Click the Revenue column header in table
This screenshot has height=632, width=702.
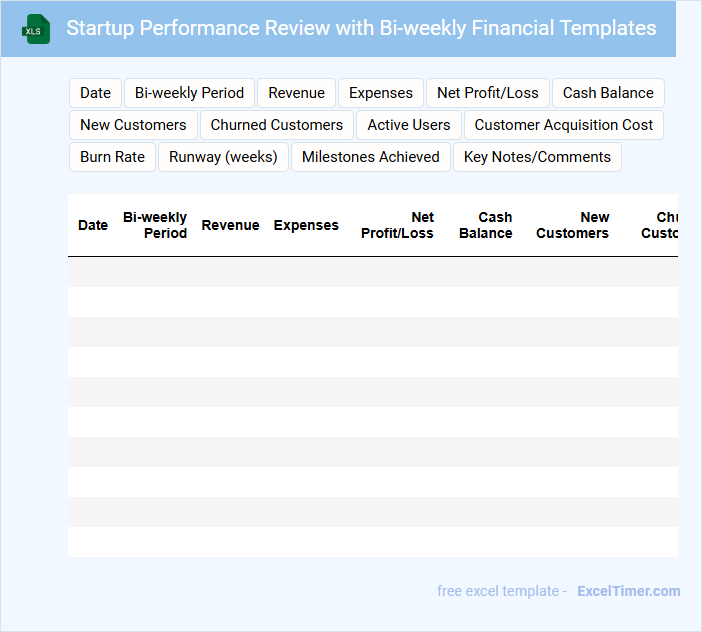230,225
